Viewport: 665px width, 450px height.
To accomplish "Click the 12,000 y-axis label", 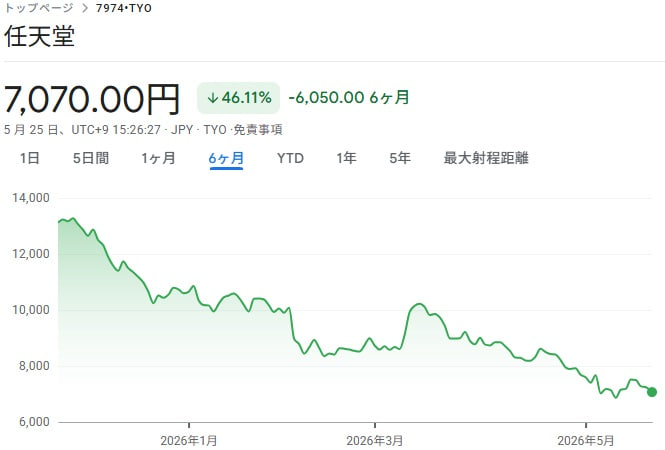I will (x=31, y=254).
